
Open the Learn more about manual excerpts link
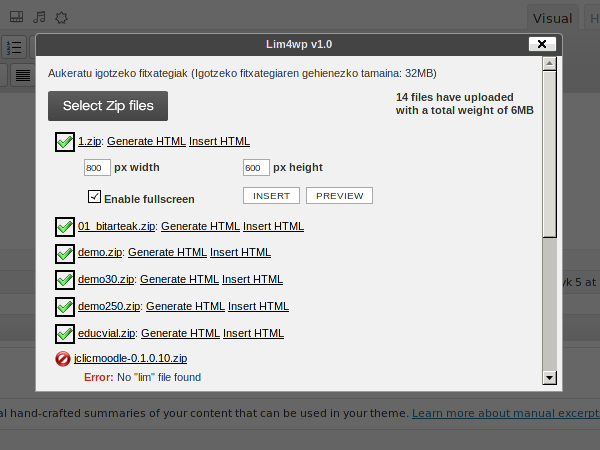coord(506,413)
